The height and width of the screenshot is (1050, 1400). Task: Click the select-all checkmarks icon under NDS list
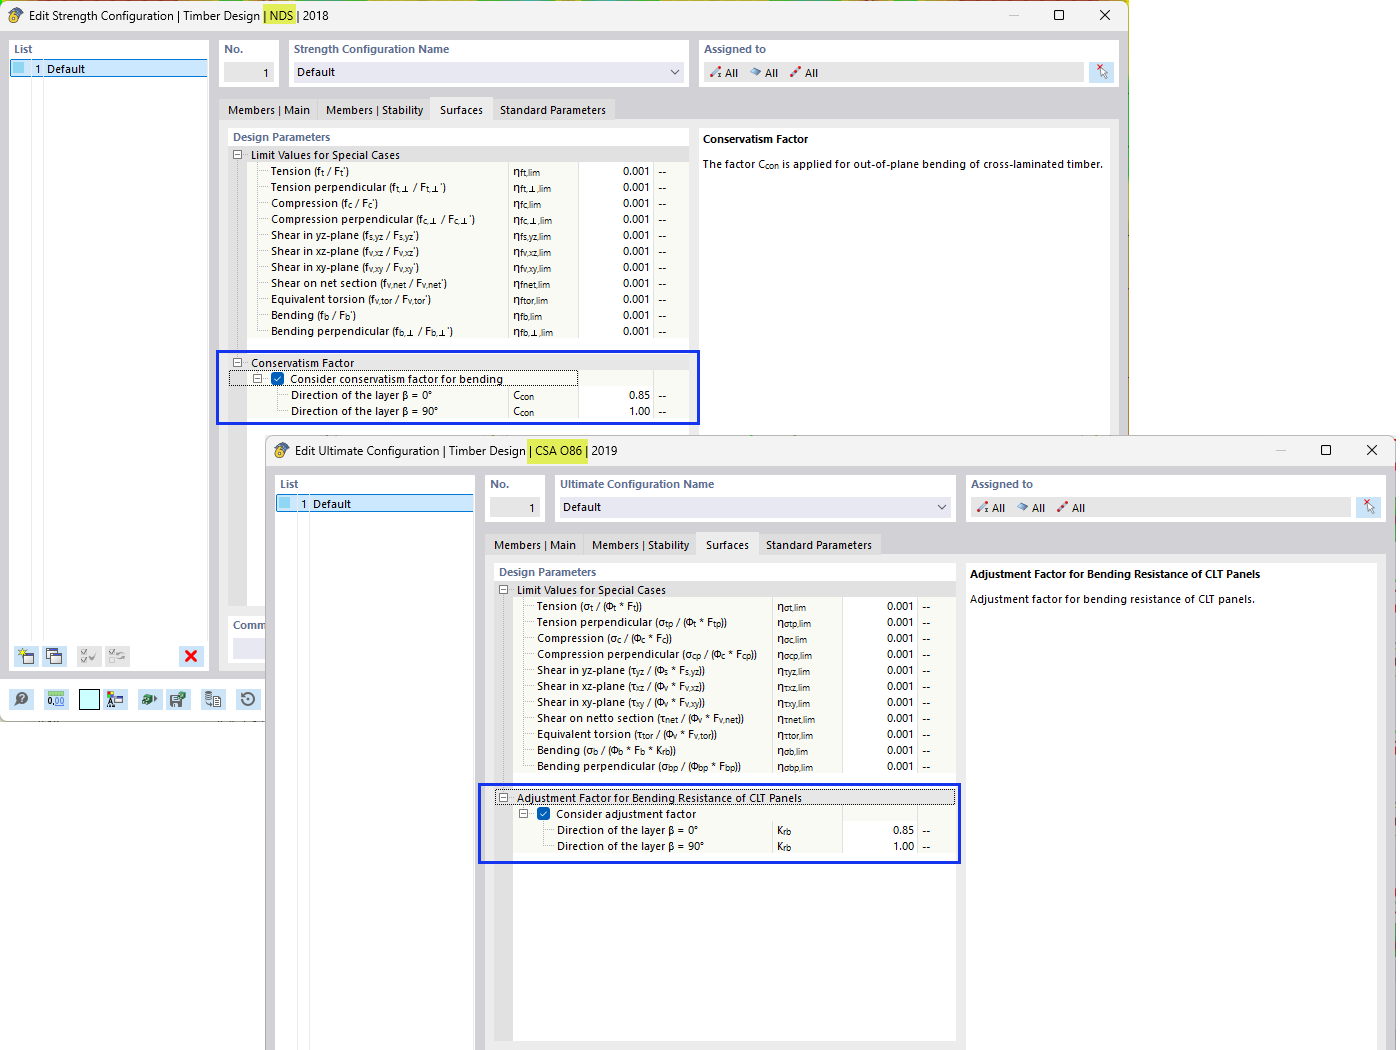pos(88,656)
